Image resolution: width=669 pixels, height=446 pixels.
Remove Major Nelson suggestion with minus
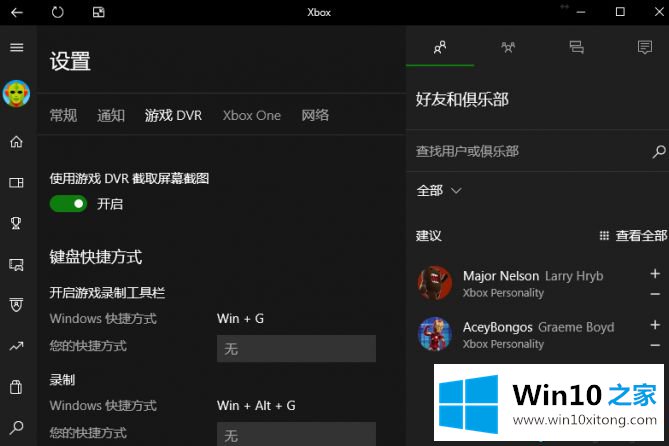[x=655, y=294]
